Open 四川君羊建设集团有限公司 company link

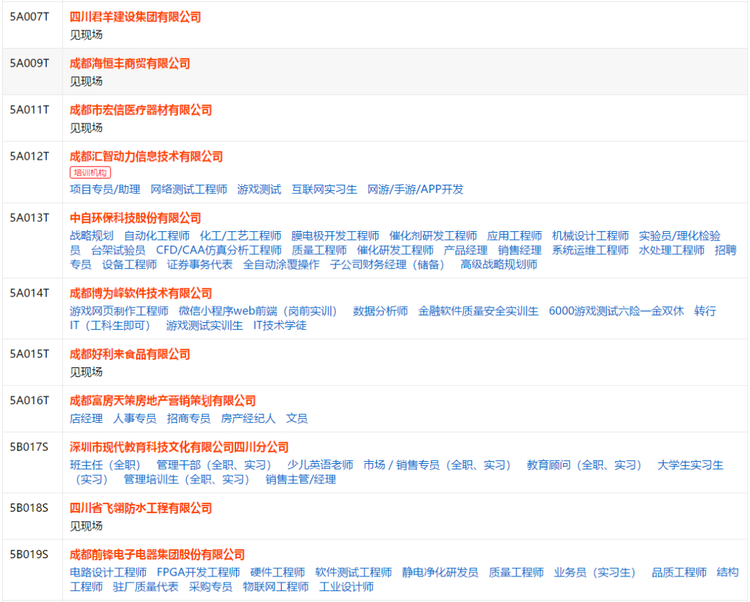point(135,17)
